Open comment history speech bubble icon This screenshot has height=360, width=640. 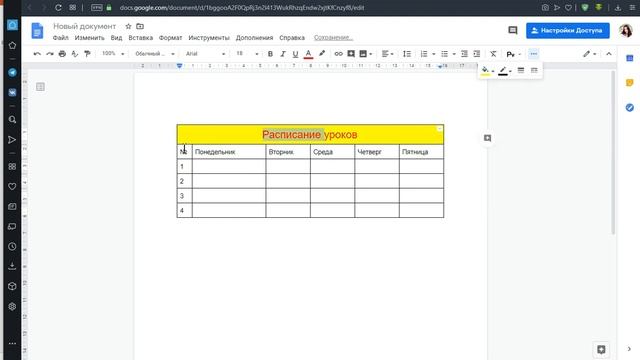click(x=513, y=30)
